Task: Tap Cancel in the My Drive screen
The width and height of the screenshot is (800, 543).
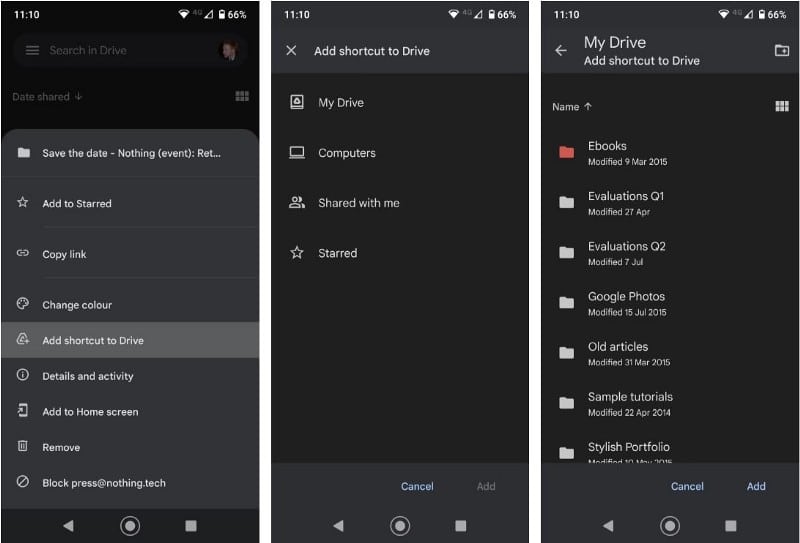Action: point(687,486)
